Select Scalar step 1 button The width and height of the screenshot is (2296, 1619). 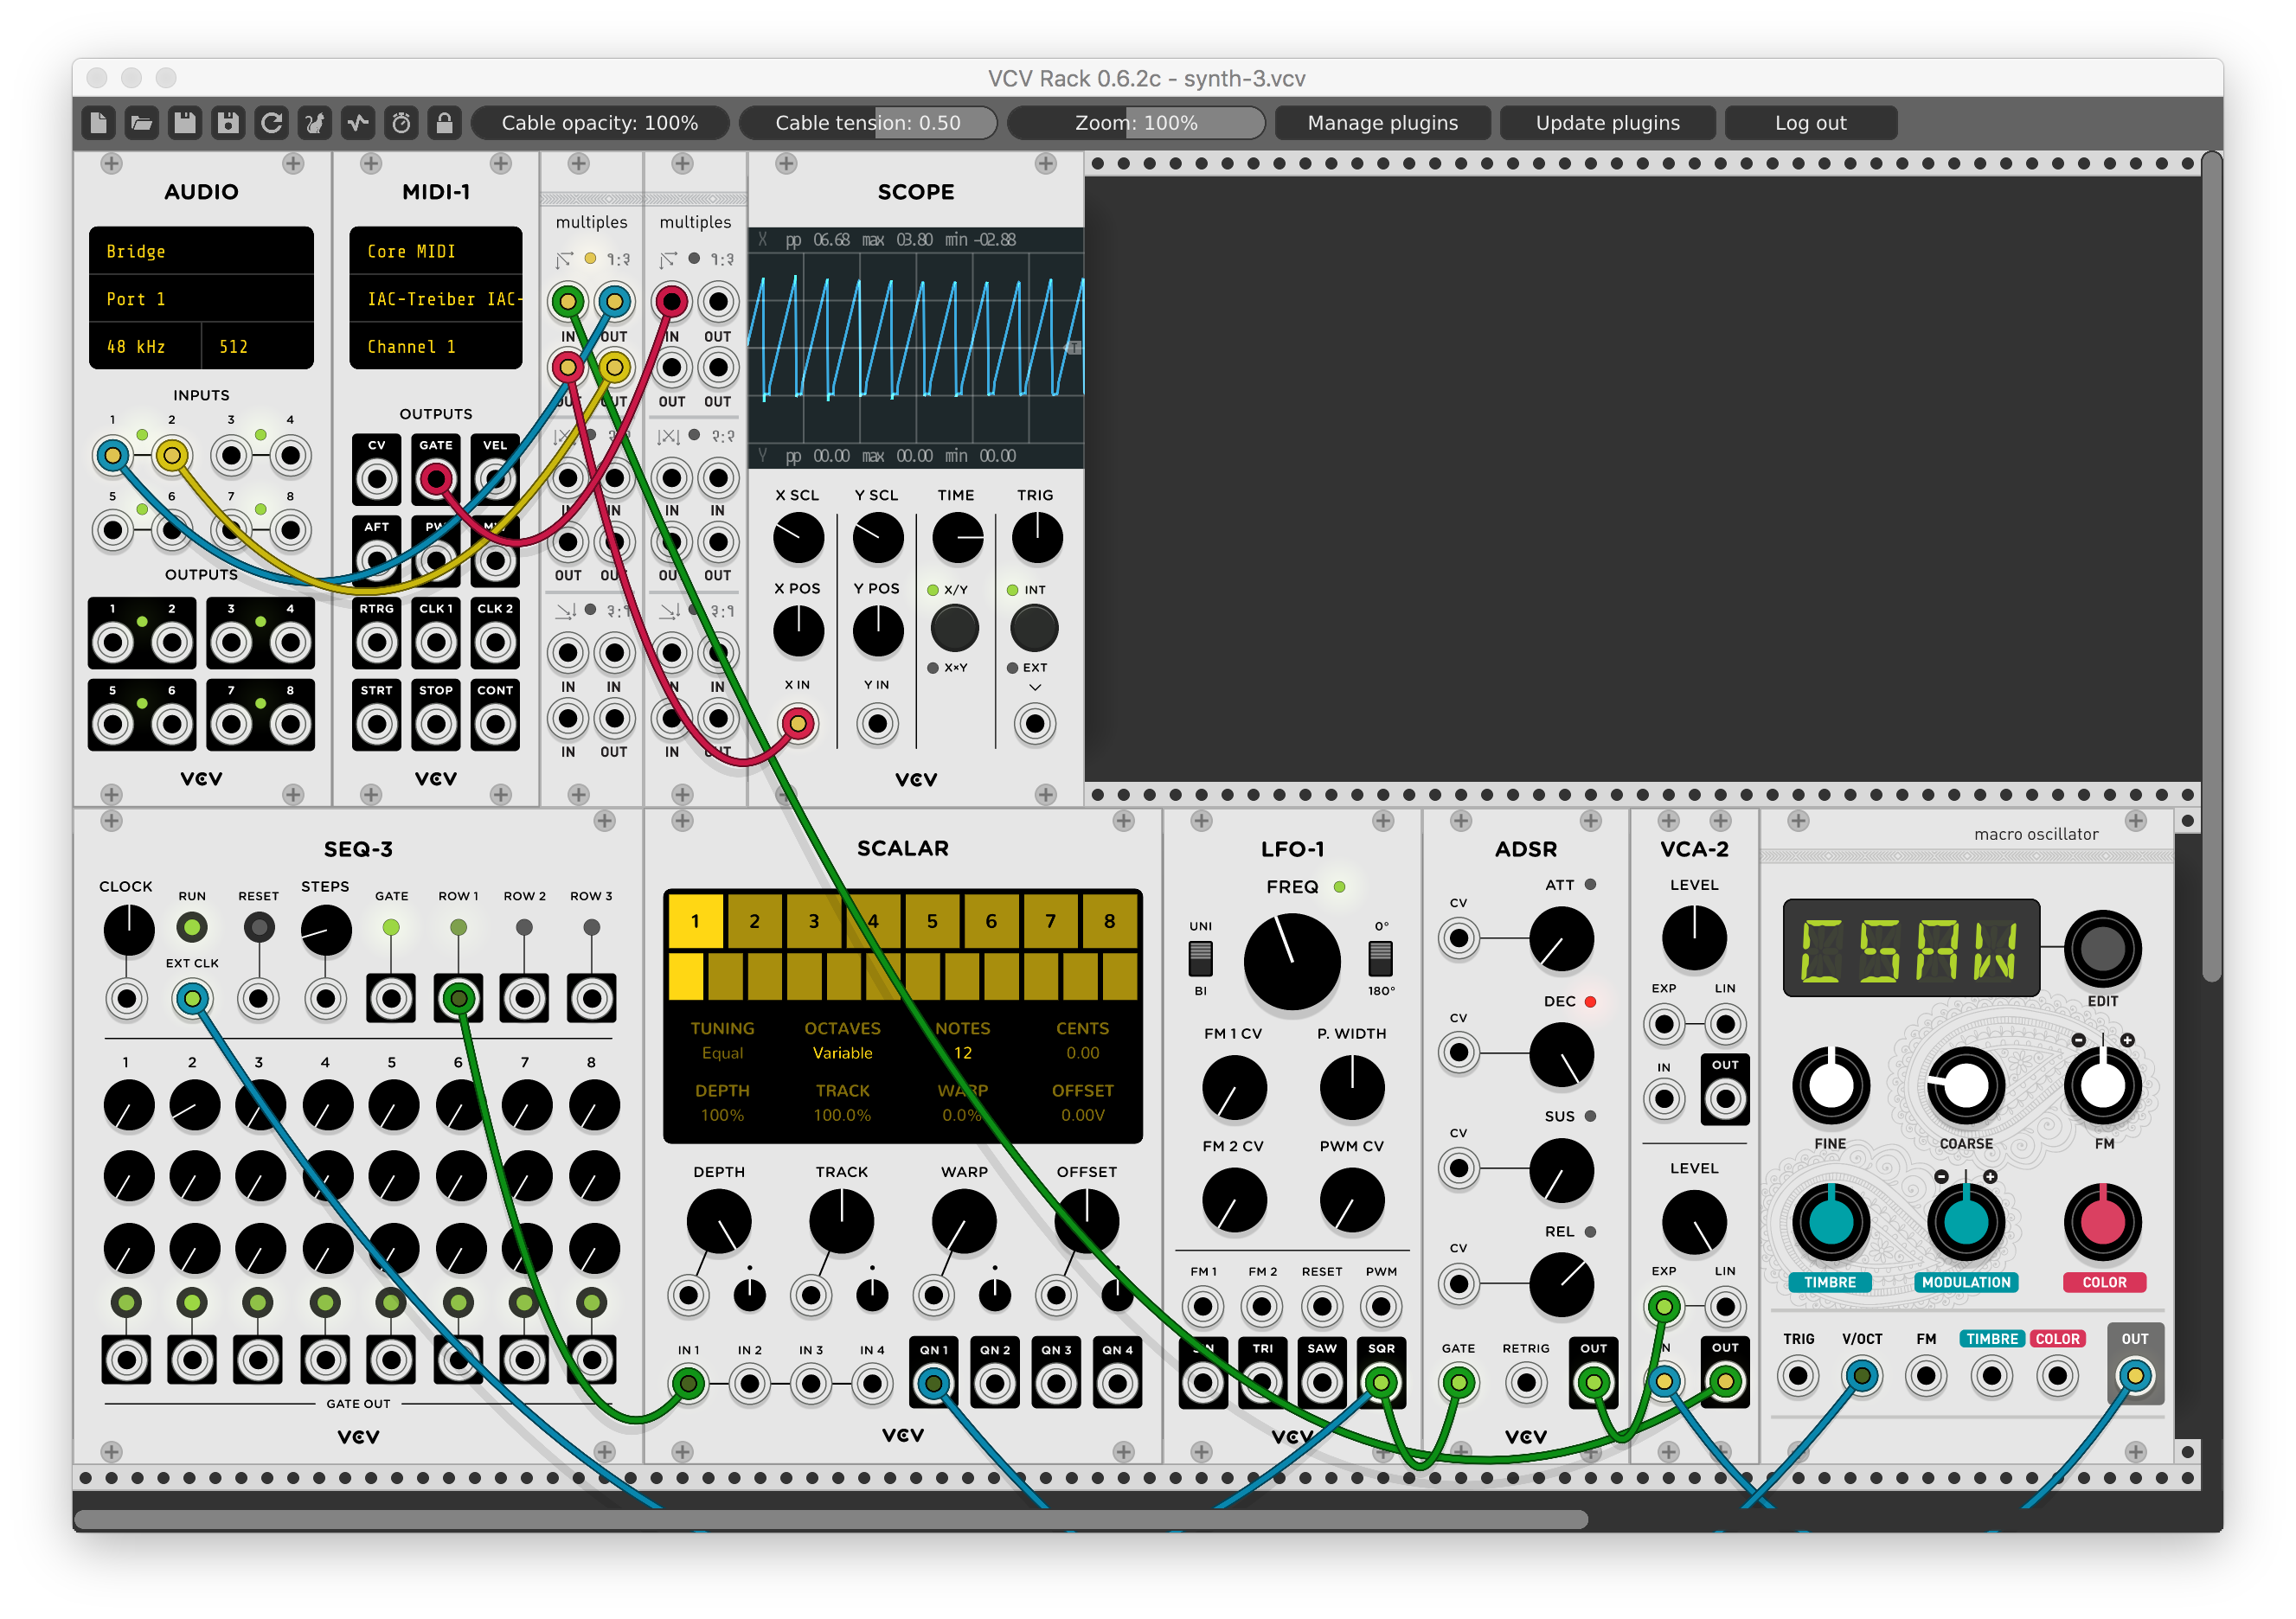point(695,920)
